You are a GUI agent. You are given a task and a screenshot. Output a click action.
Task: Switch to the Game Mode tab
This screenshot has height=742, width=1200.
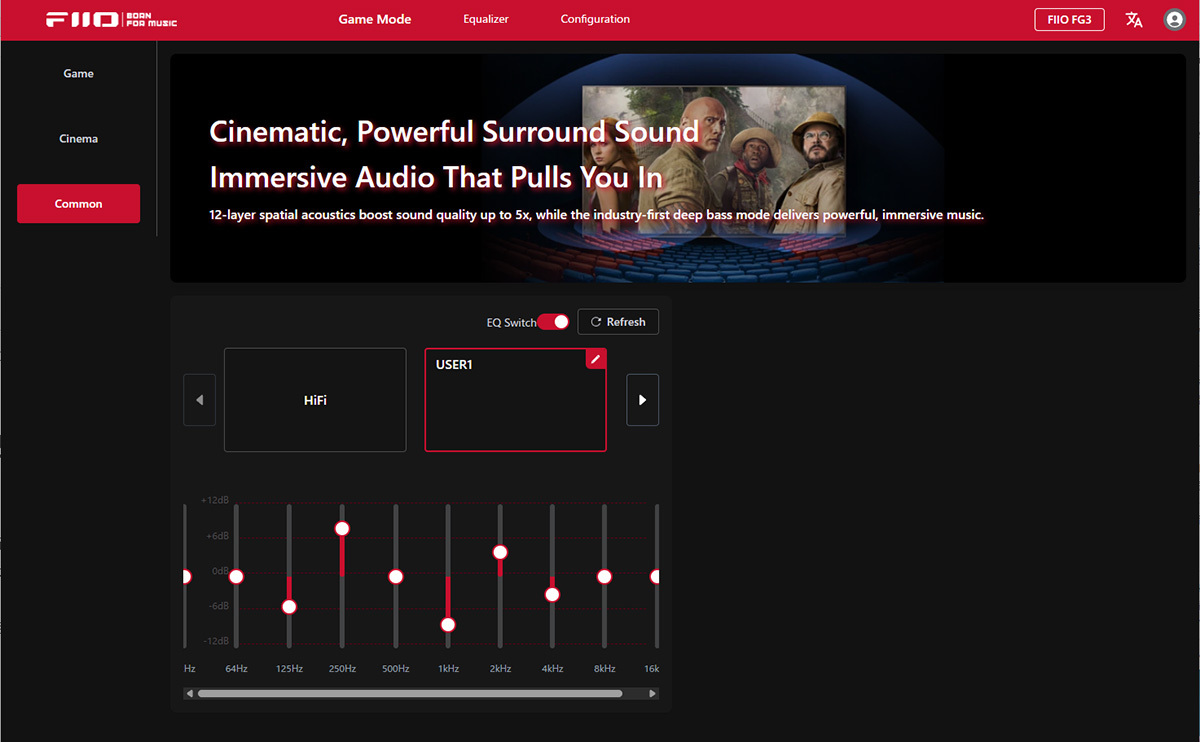[375, 19]
